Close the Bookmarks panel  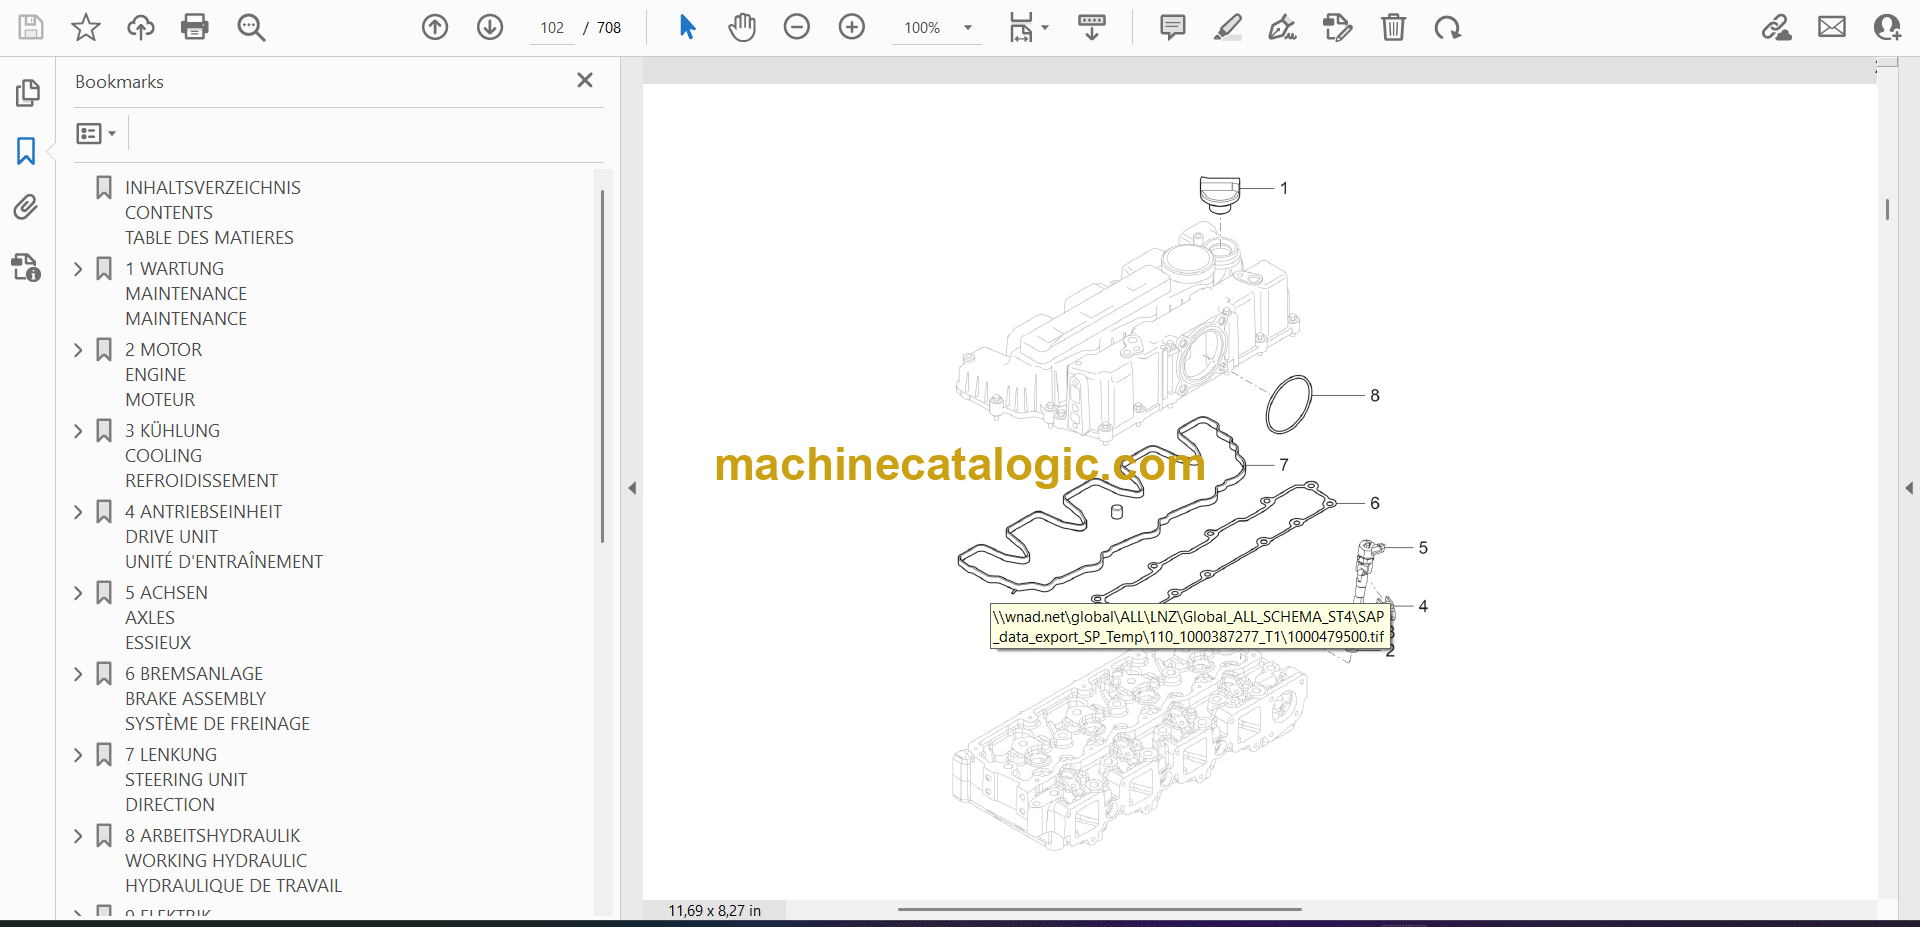585,80
